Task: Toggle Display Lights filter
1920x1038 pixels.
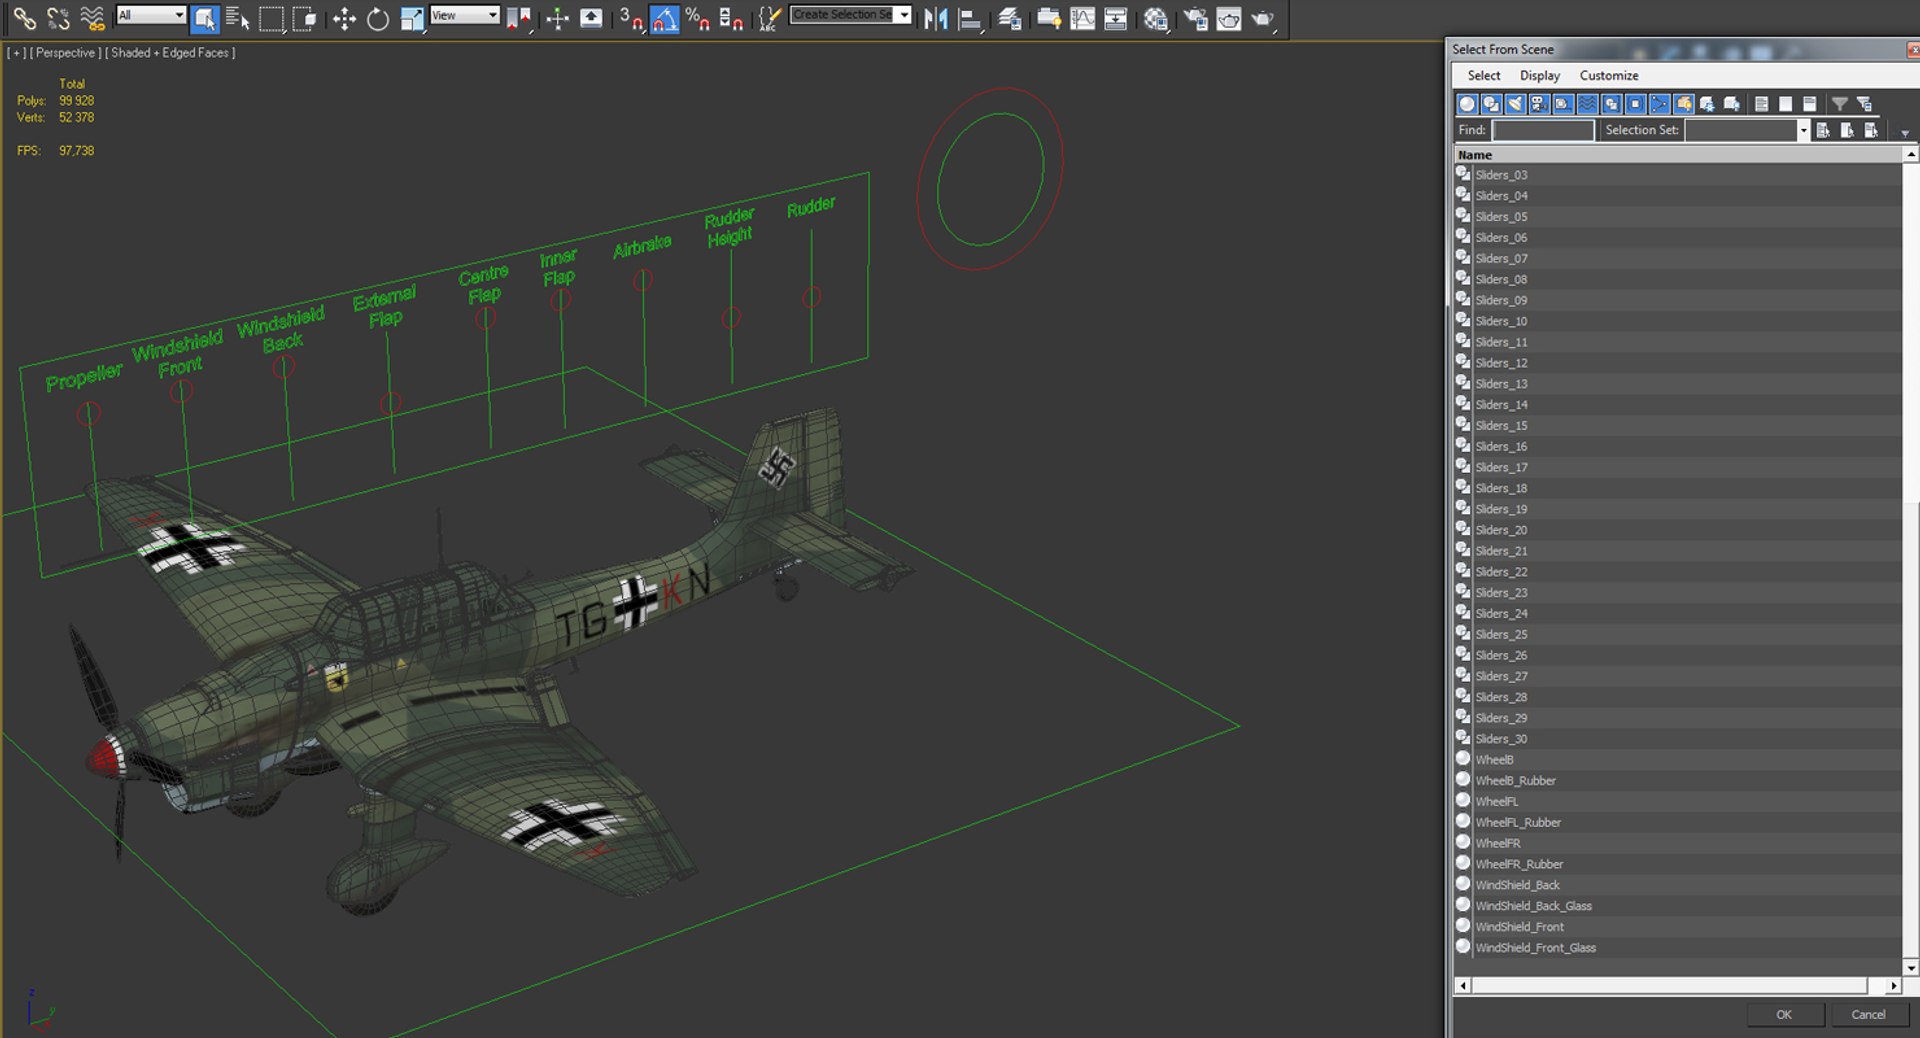Action: [x=1515, y=104]
